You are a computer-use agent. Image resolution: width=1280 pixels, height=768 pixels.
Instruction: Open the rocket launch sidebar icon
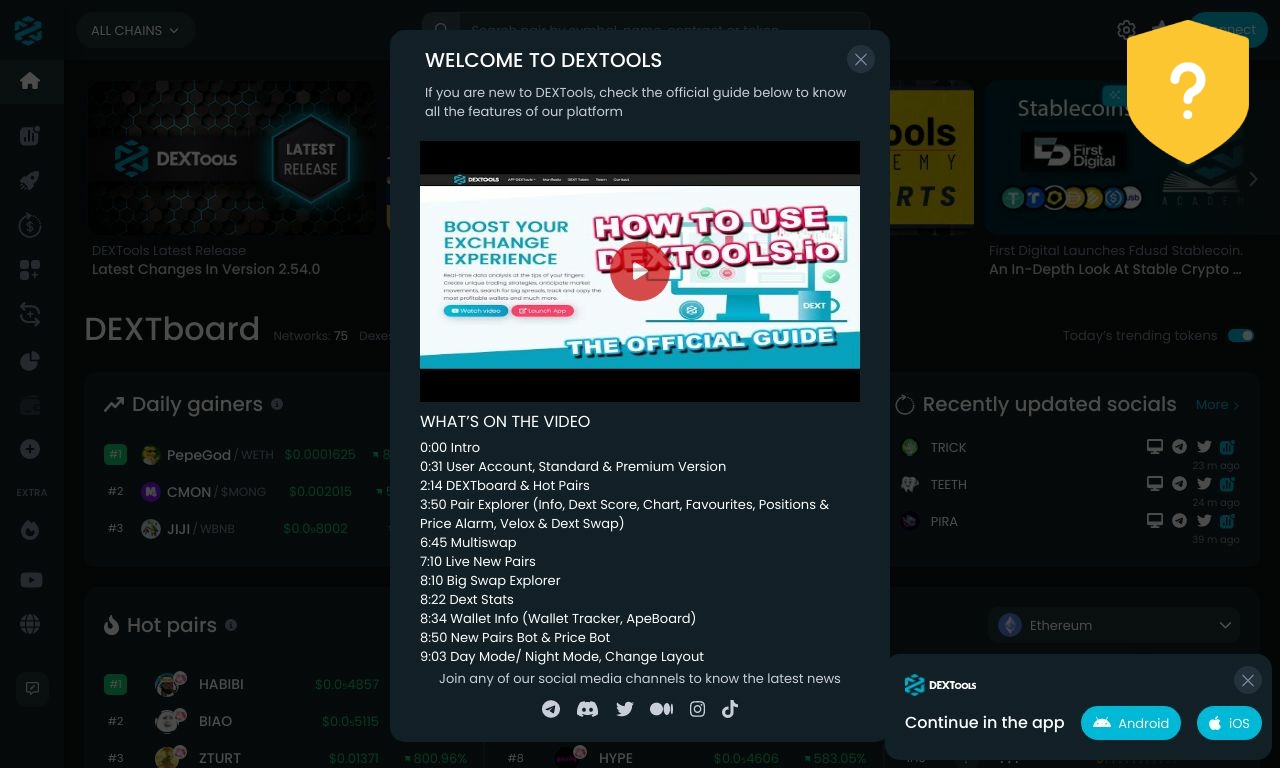point(30,181)
